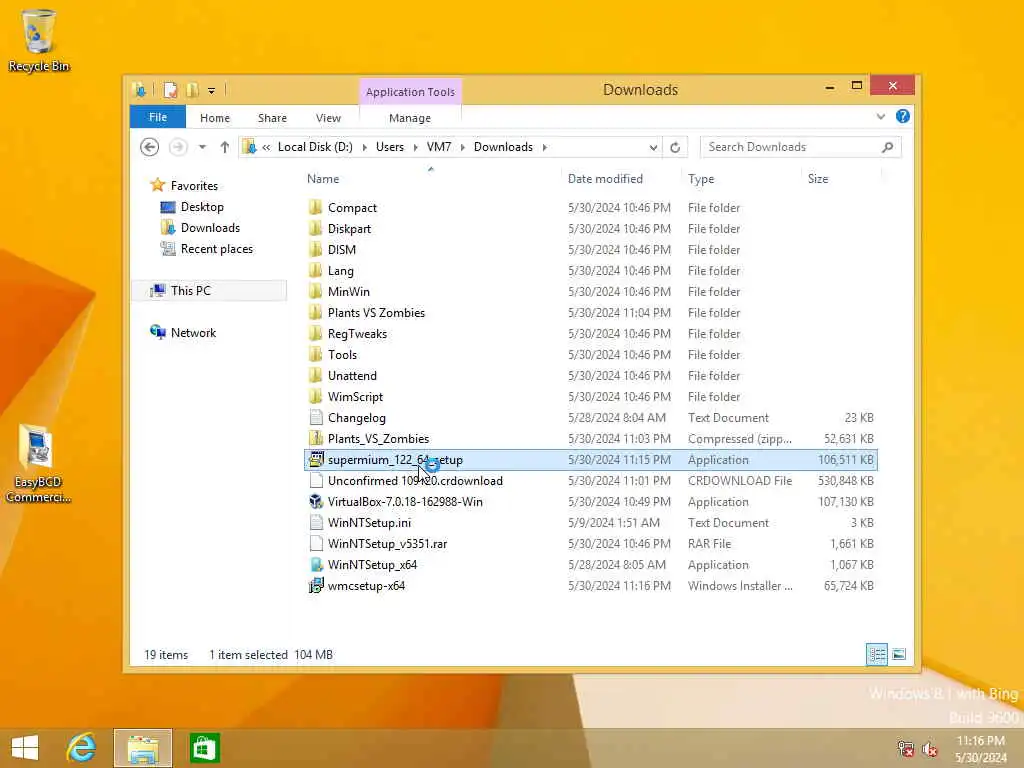
Task: Open Desktop in the navigation pane
Action: pyautogui.click(x=202, y=207)
